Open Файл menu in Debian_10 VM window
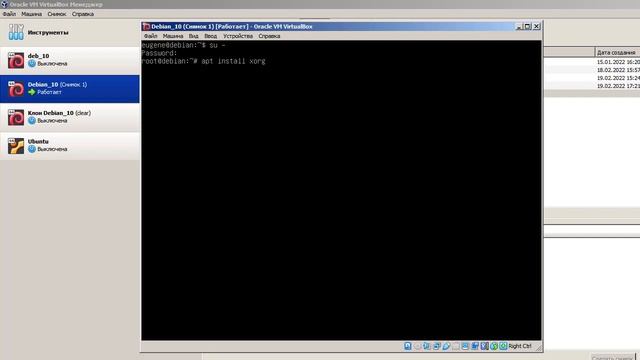This screenshot has width=640, height=360. [x=151, y=36]
